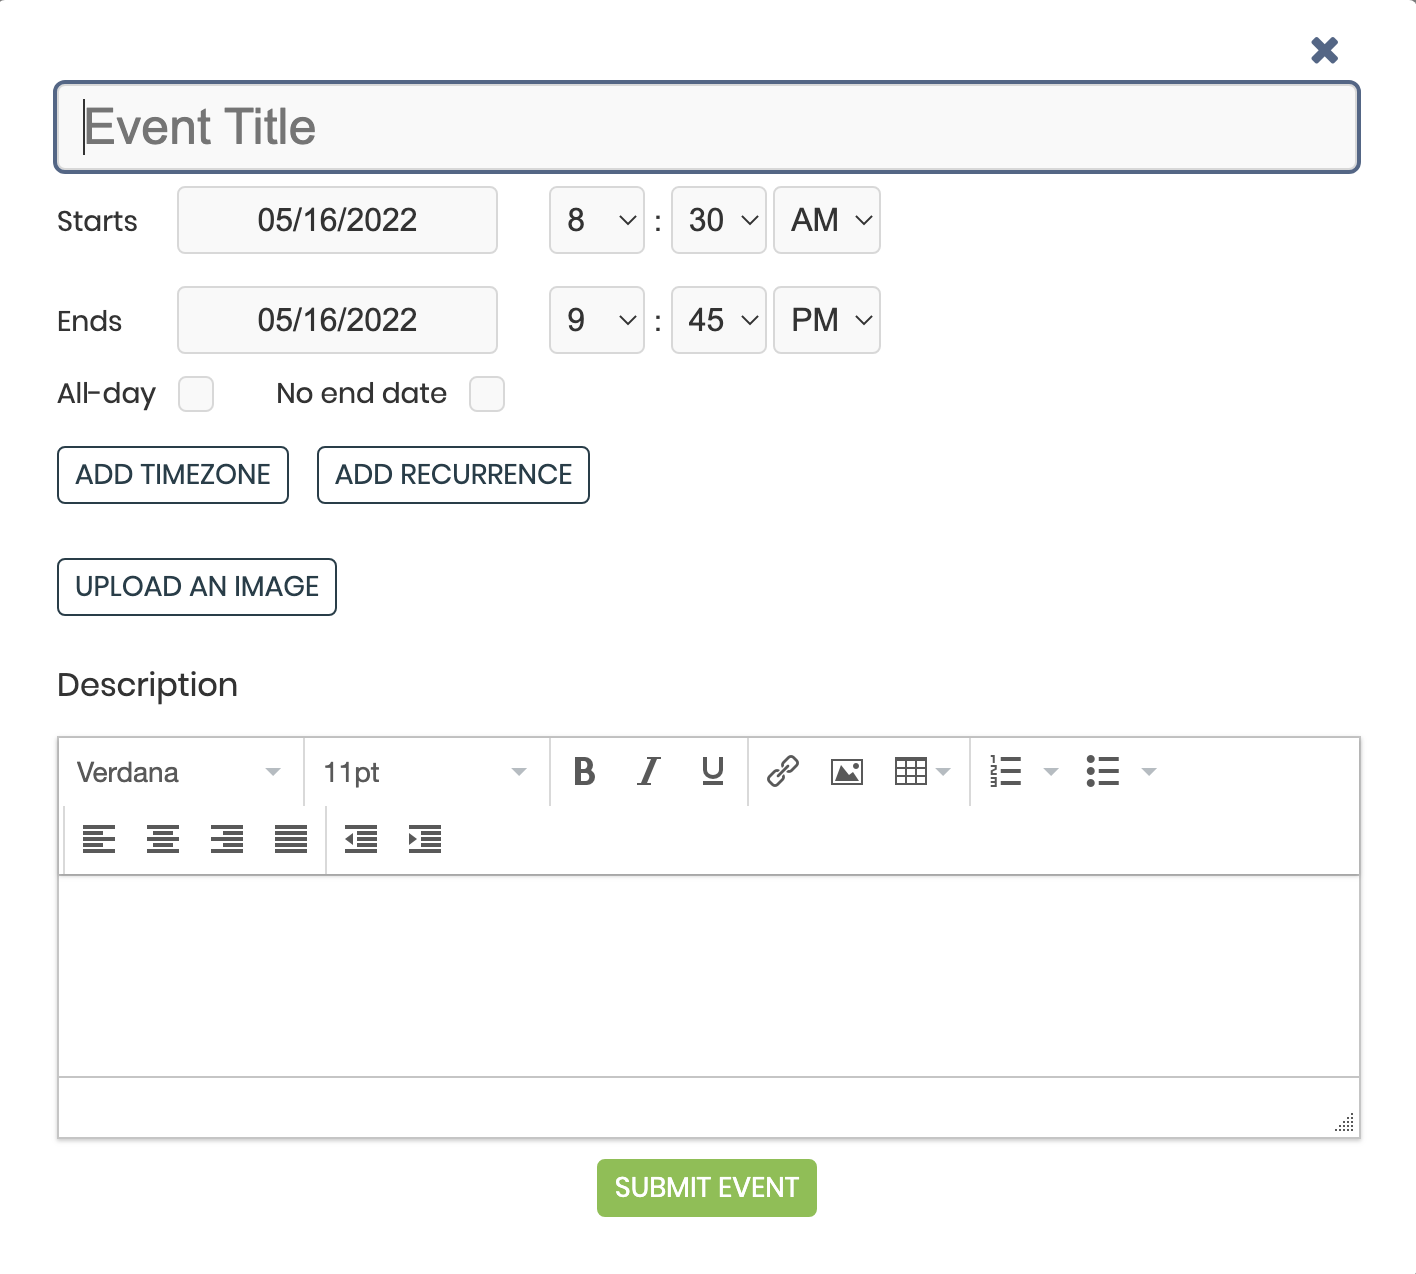Apply bulleted list formatting

(x=1103, y=772)
